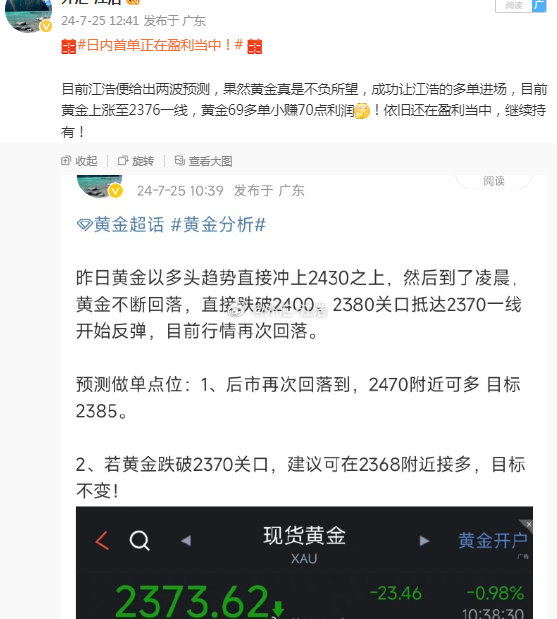Screen dimensions: 557x619
Task: Switch to the previous instrument with the left triangle
Action: pyautogui.click(x=186, y=540)
